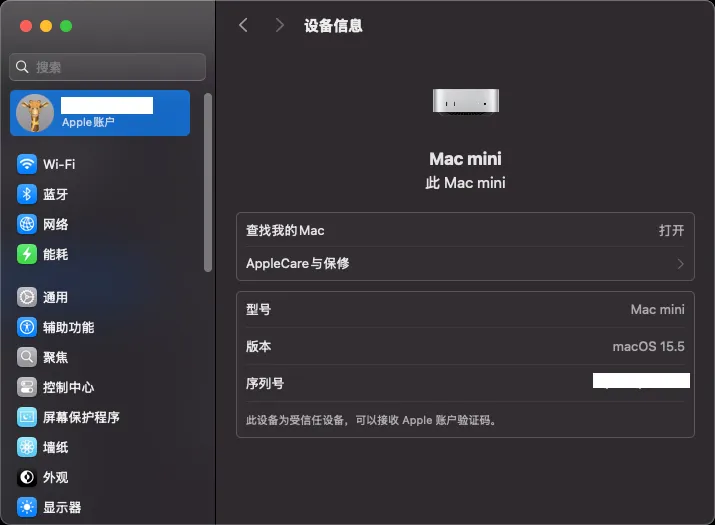Open Wi-Fi settings via its icon
715x525 pixels.
[27, 164]
